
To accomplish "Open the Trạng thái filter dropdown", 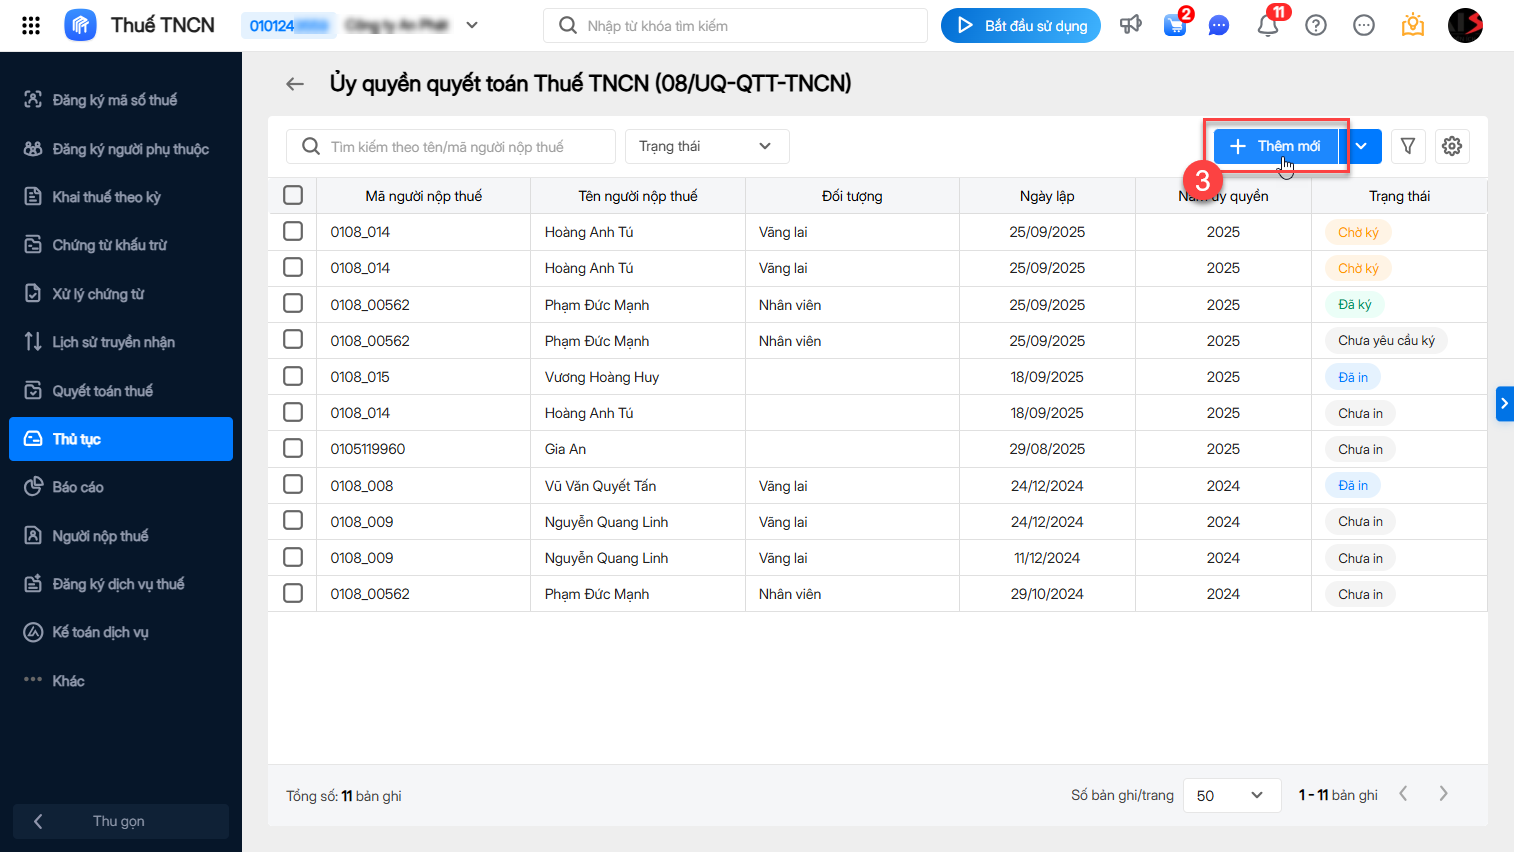I will 707,146.
